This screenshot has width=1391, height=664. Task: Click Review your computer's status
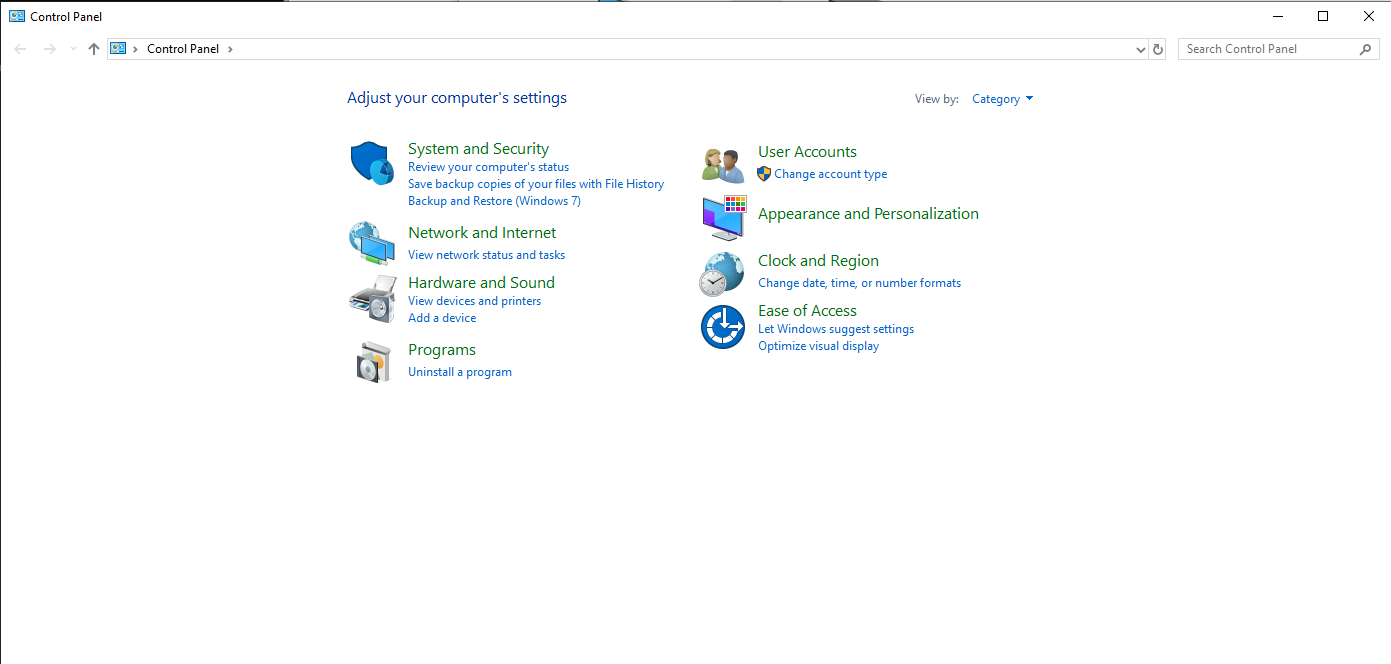tap(488, 167)
